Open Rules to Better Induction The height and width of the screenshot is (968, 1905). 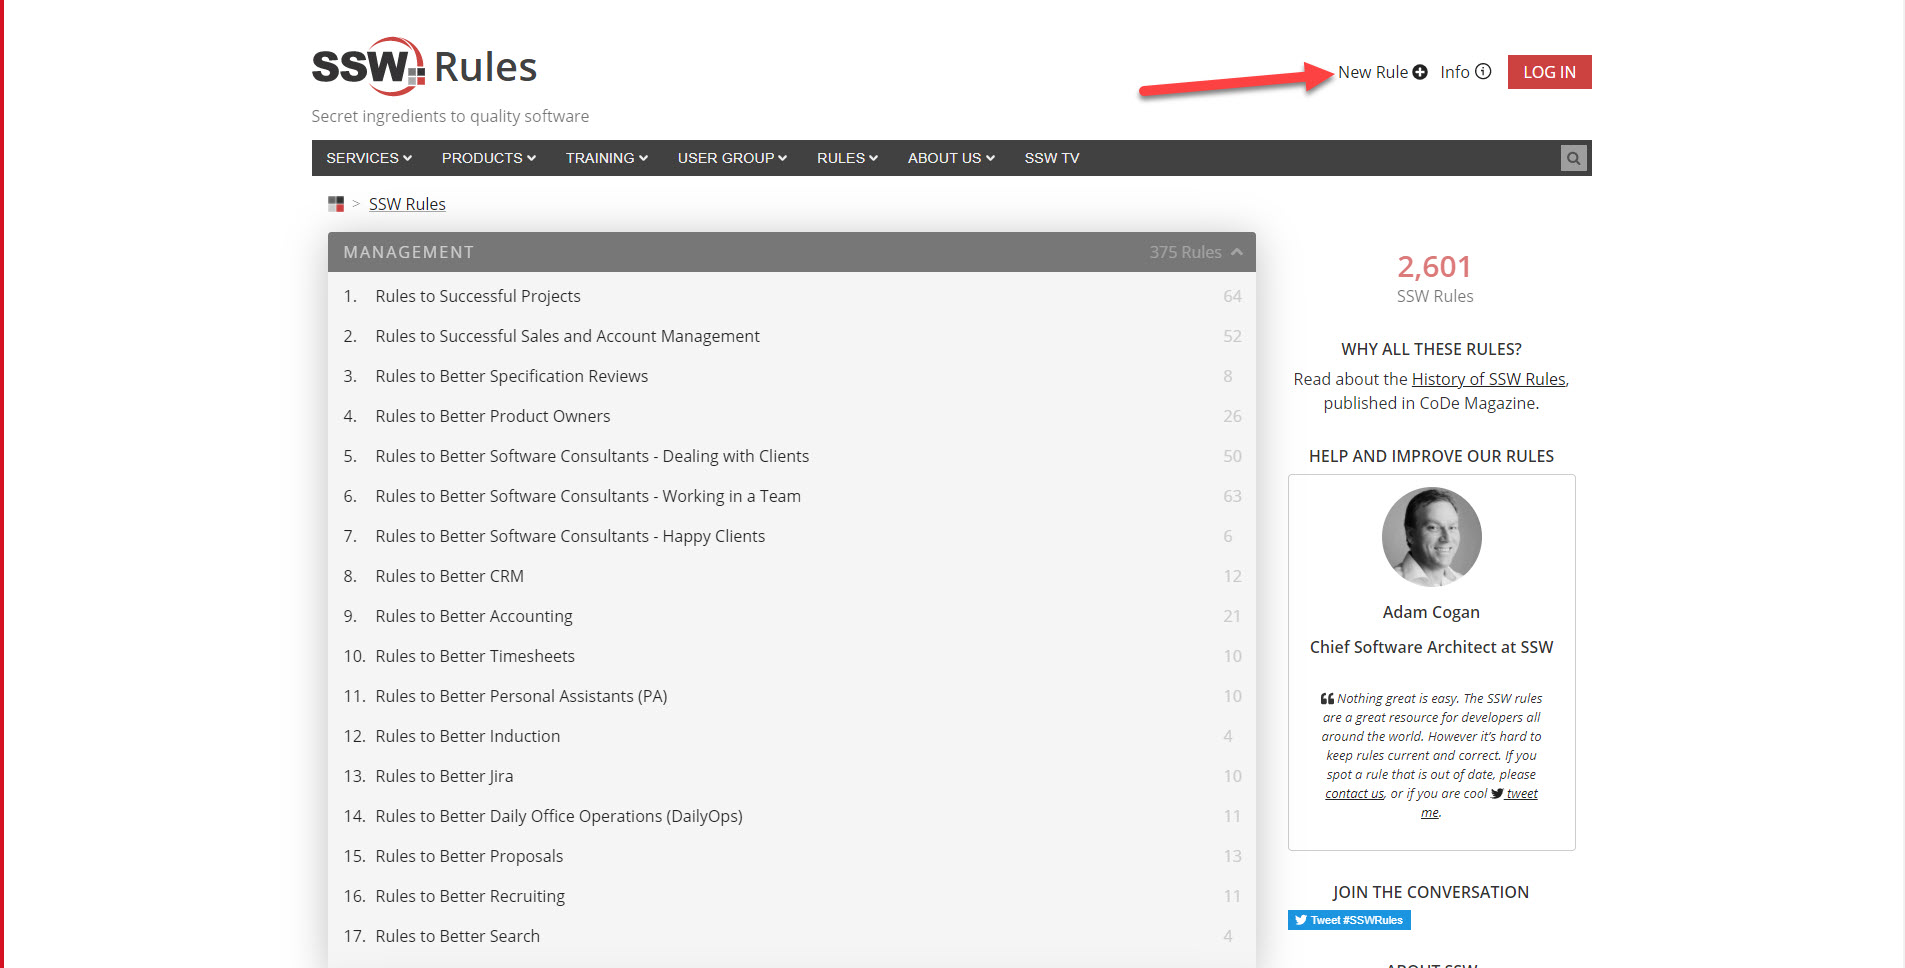tap(468, 736)
